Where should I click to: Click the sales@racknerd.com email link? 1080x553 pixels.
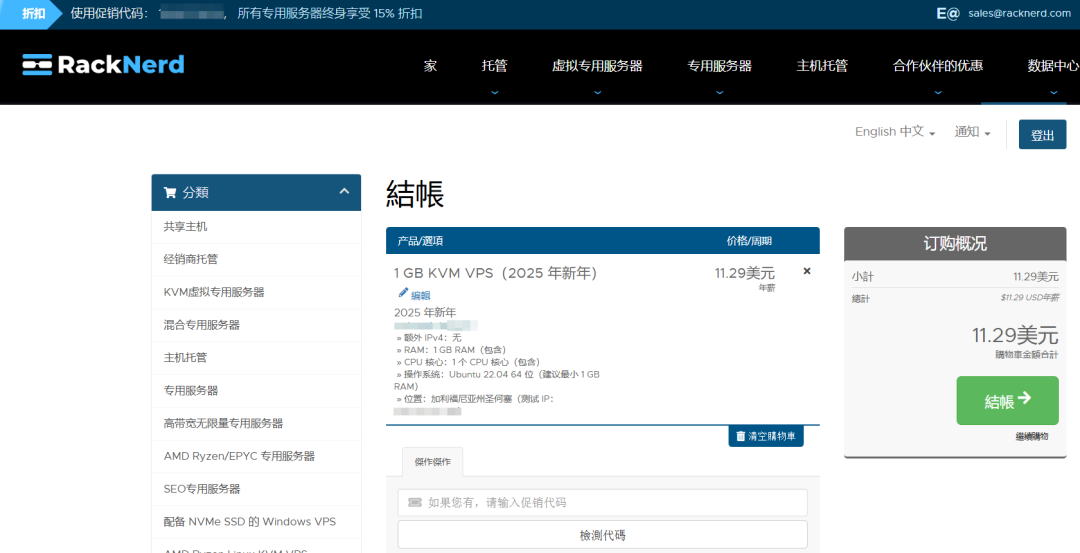pyautogui.click(x=1019, y=13)
